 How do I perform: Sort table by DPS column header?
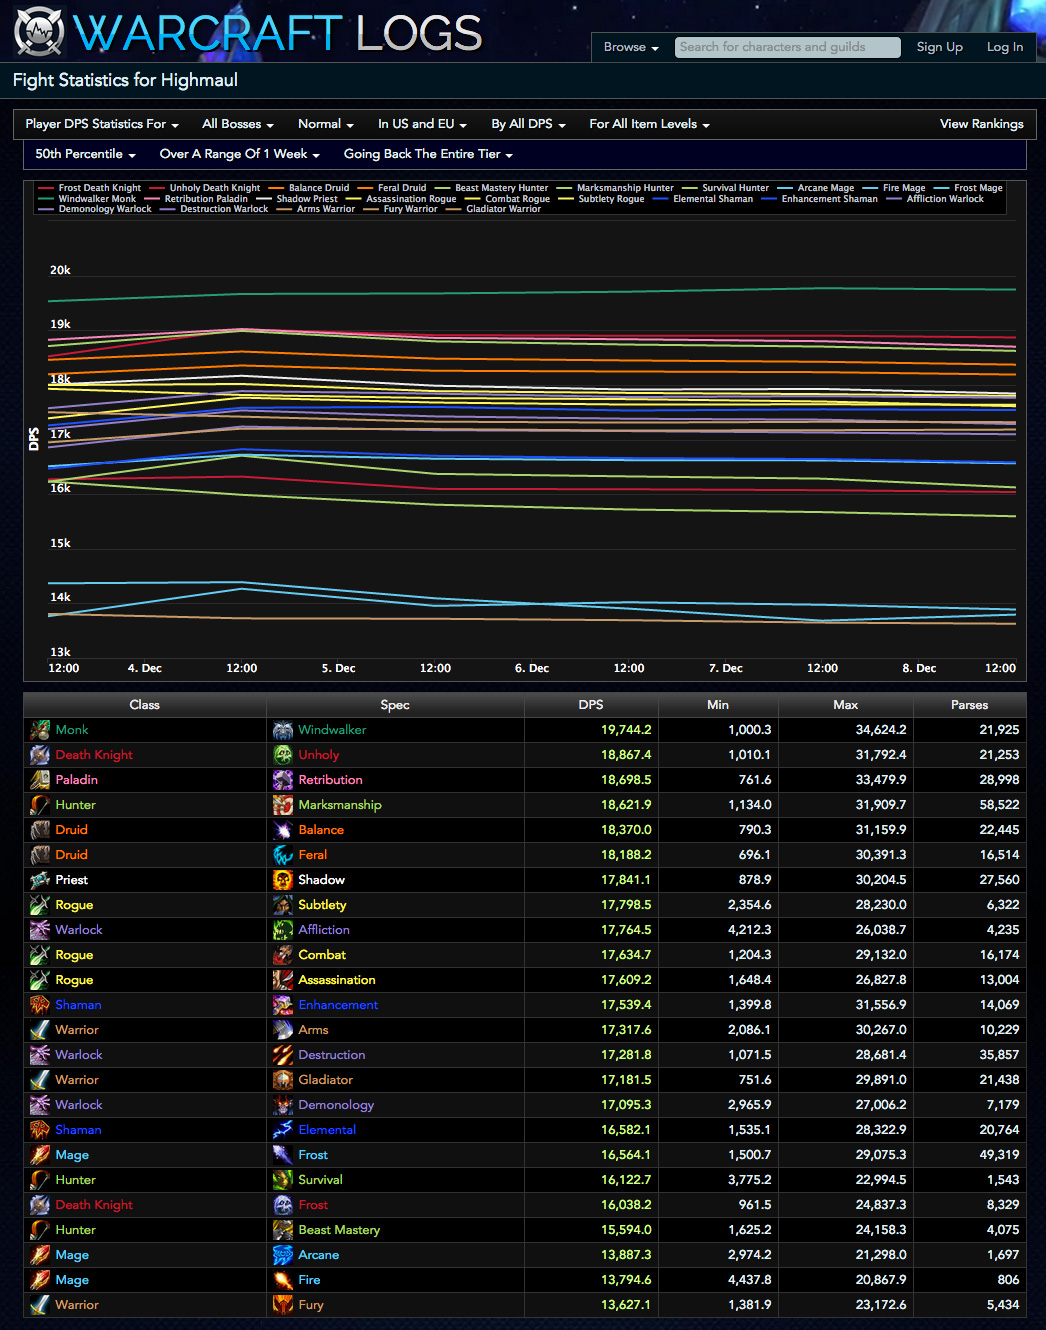[591, 705]
